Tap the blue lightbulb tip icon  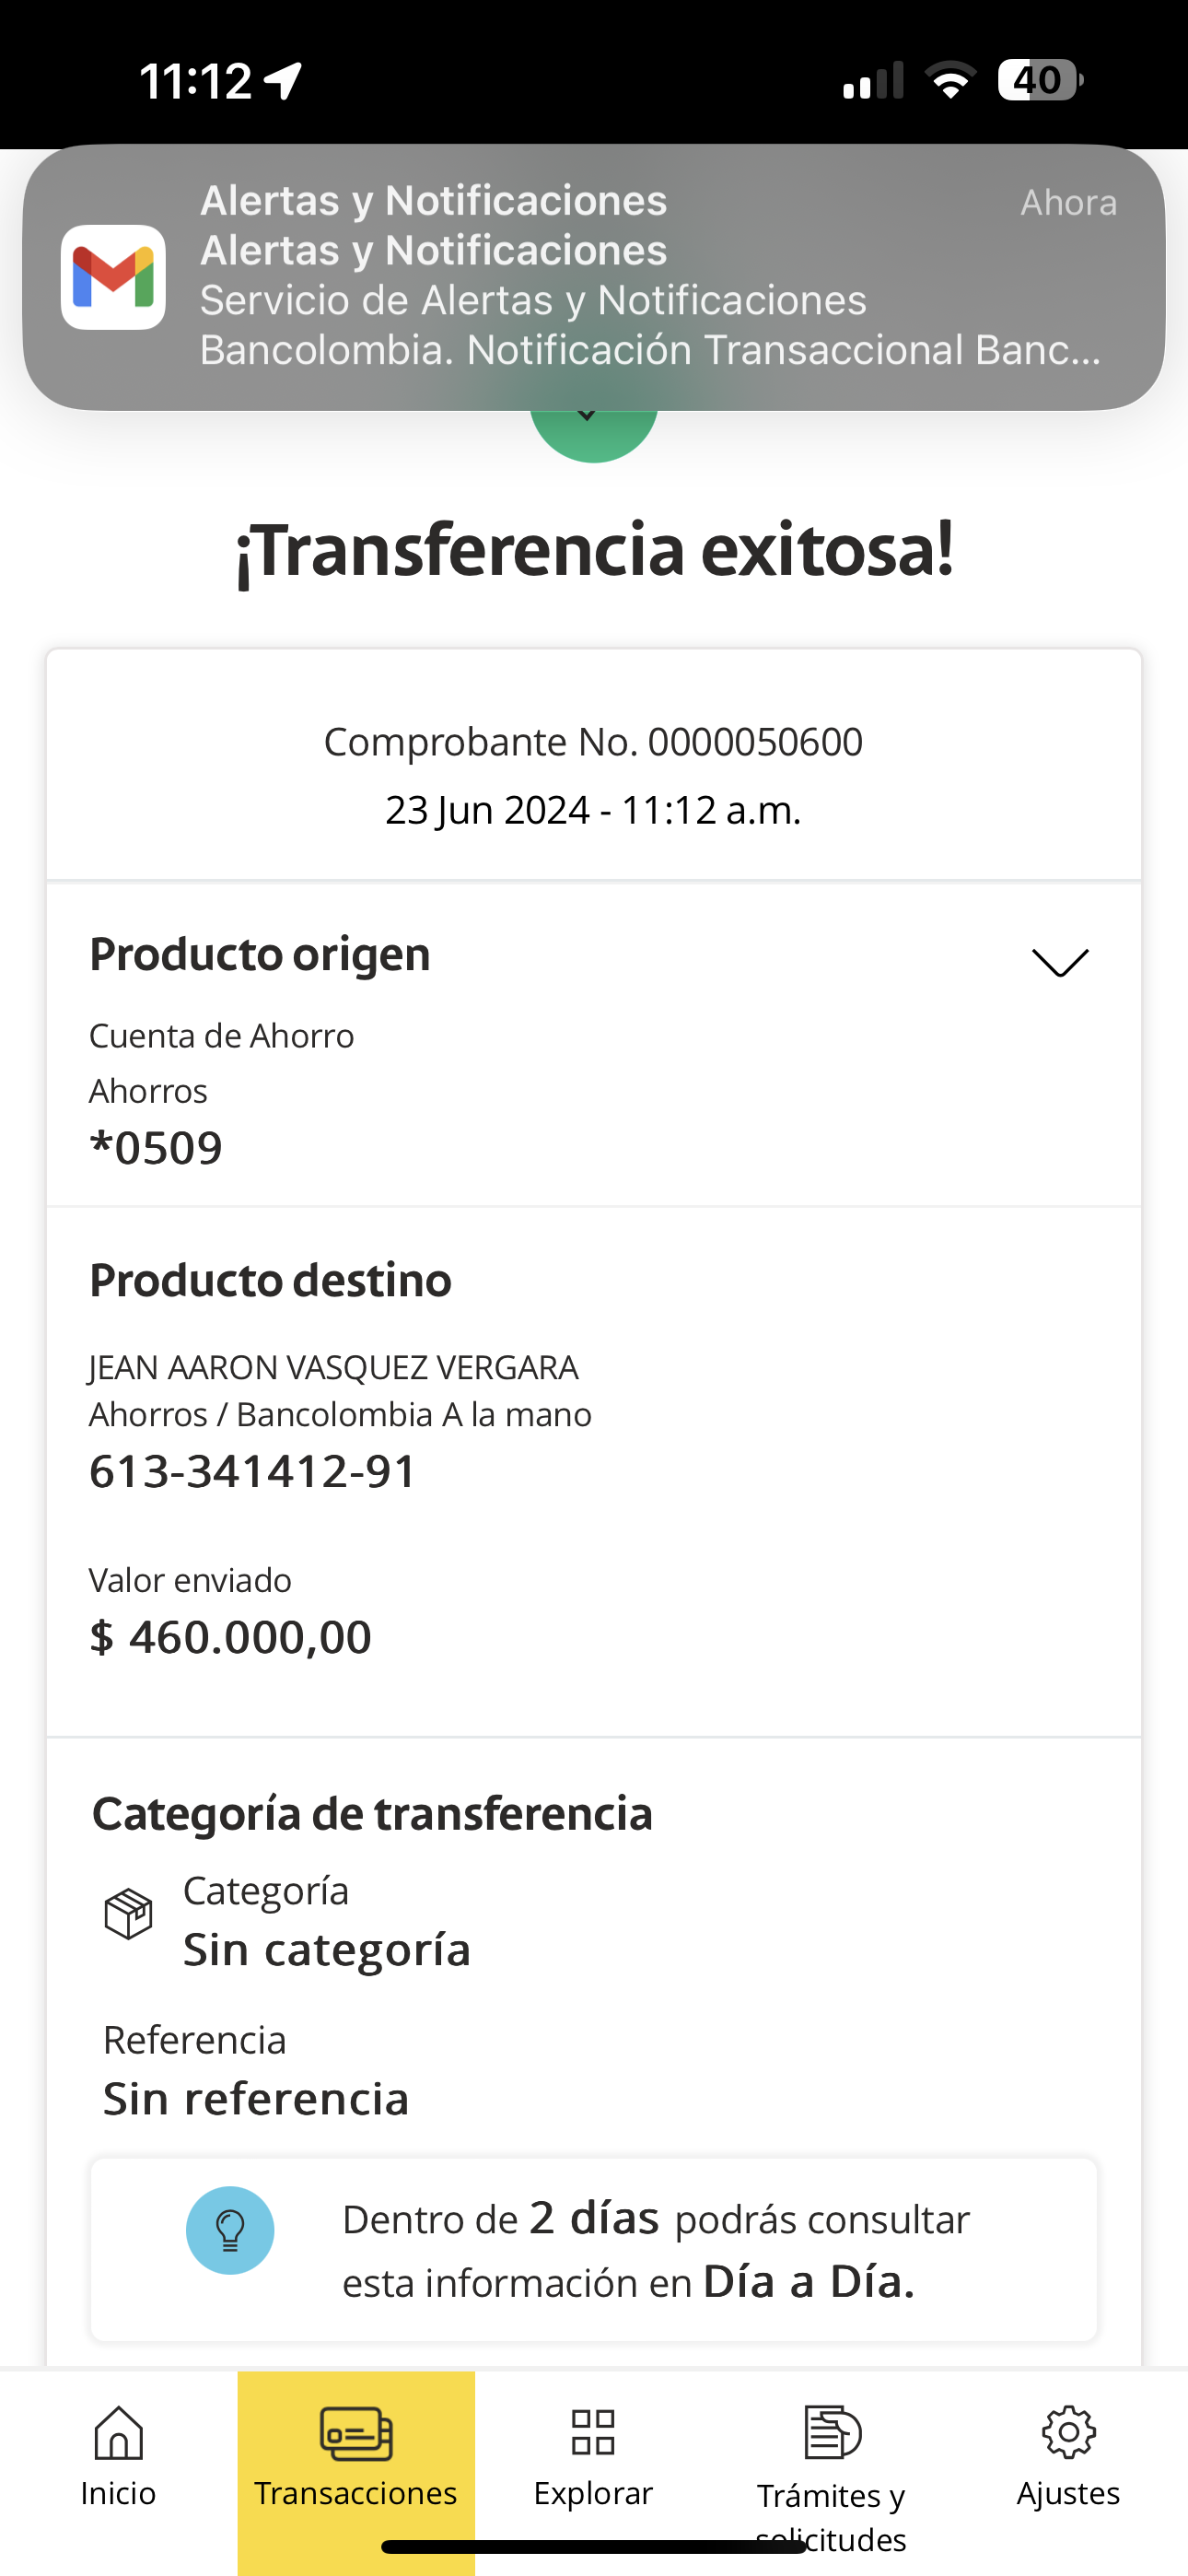pyautogui.click(x=230, y=2230)
